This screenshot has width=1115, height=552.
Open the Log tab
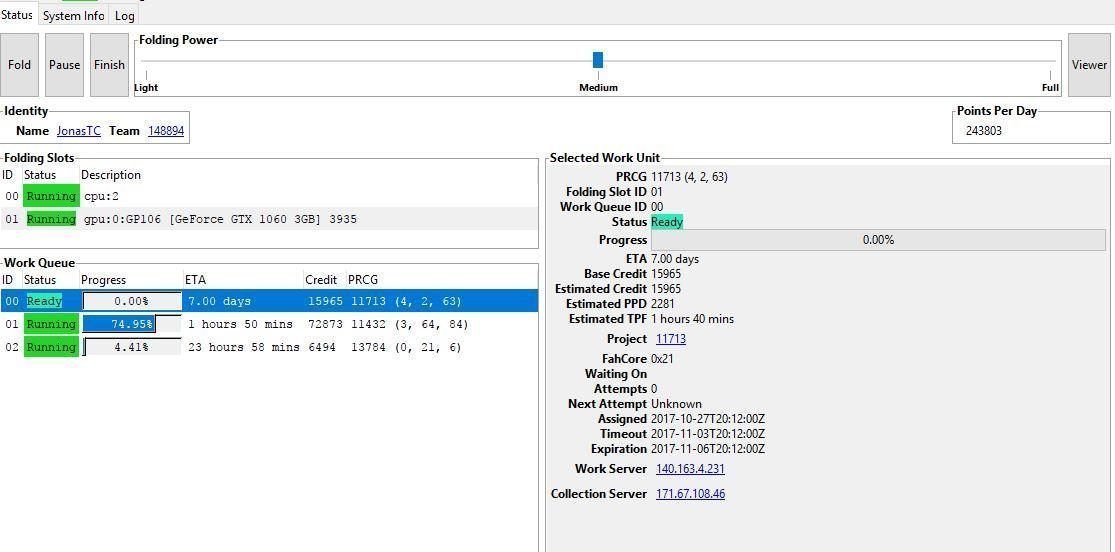point(124,16)
